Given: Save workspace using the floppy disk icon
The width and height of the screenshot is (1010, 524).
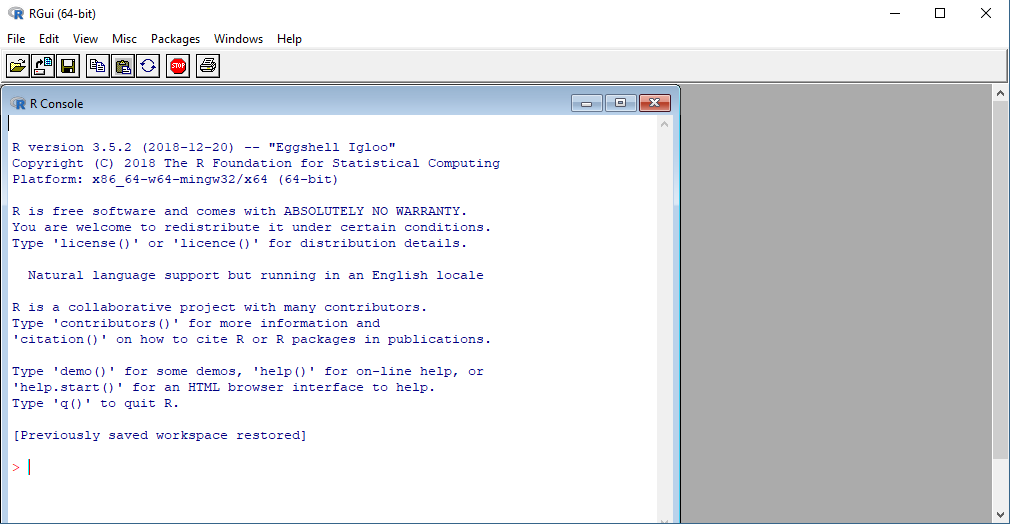Looking at the screenshot, I should click(x=68, y=66).
